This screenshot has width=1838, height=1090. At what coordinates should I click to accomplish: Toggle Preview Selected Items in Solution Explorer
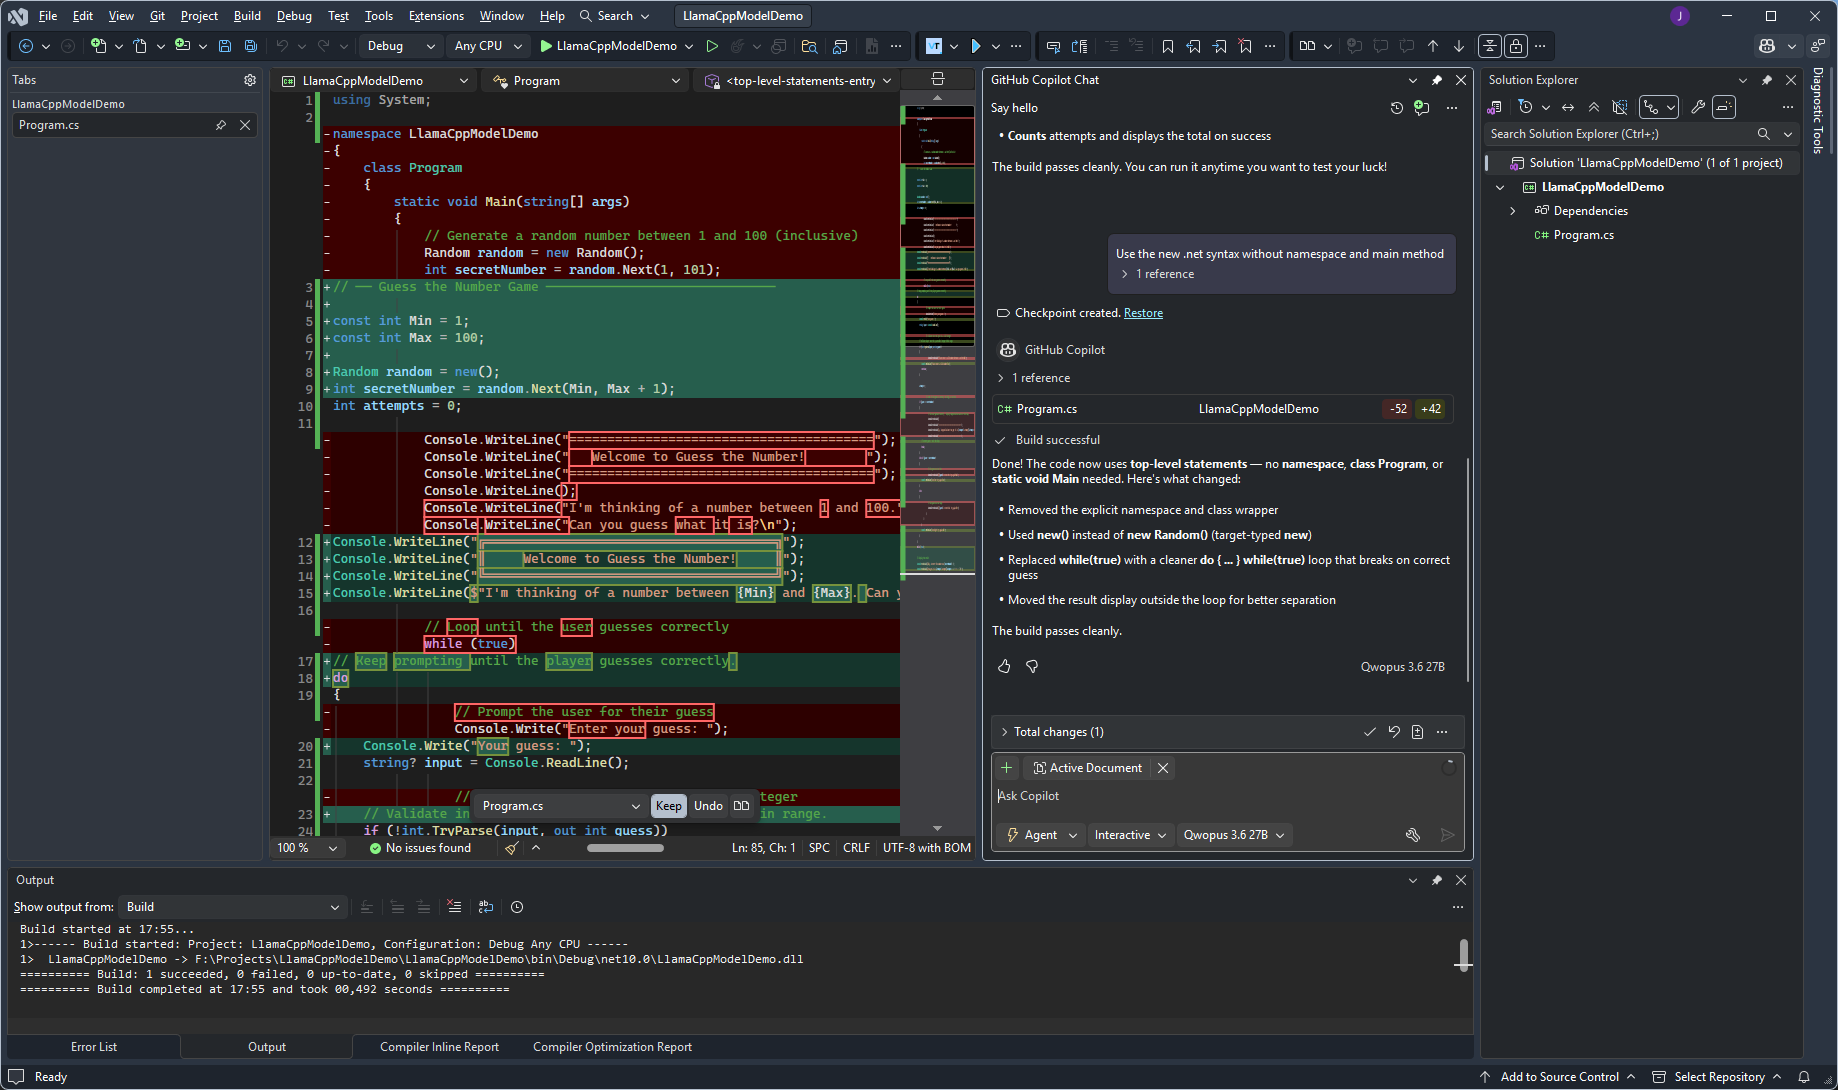(x=1723, y=107)
